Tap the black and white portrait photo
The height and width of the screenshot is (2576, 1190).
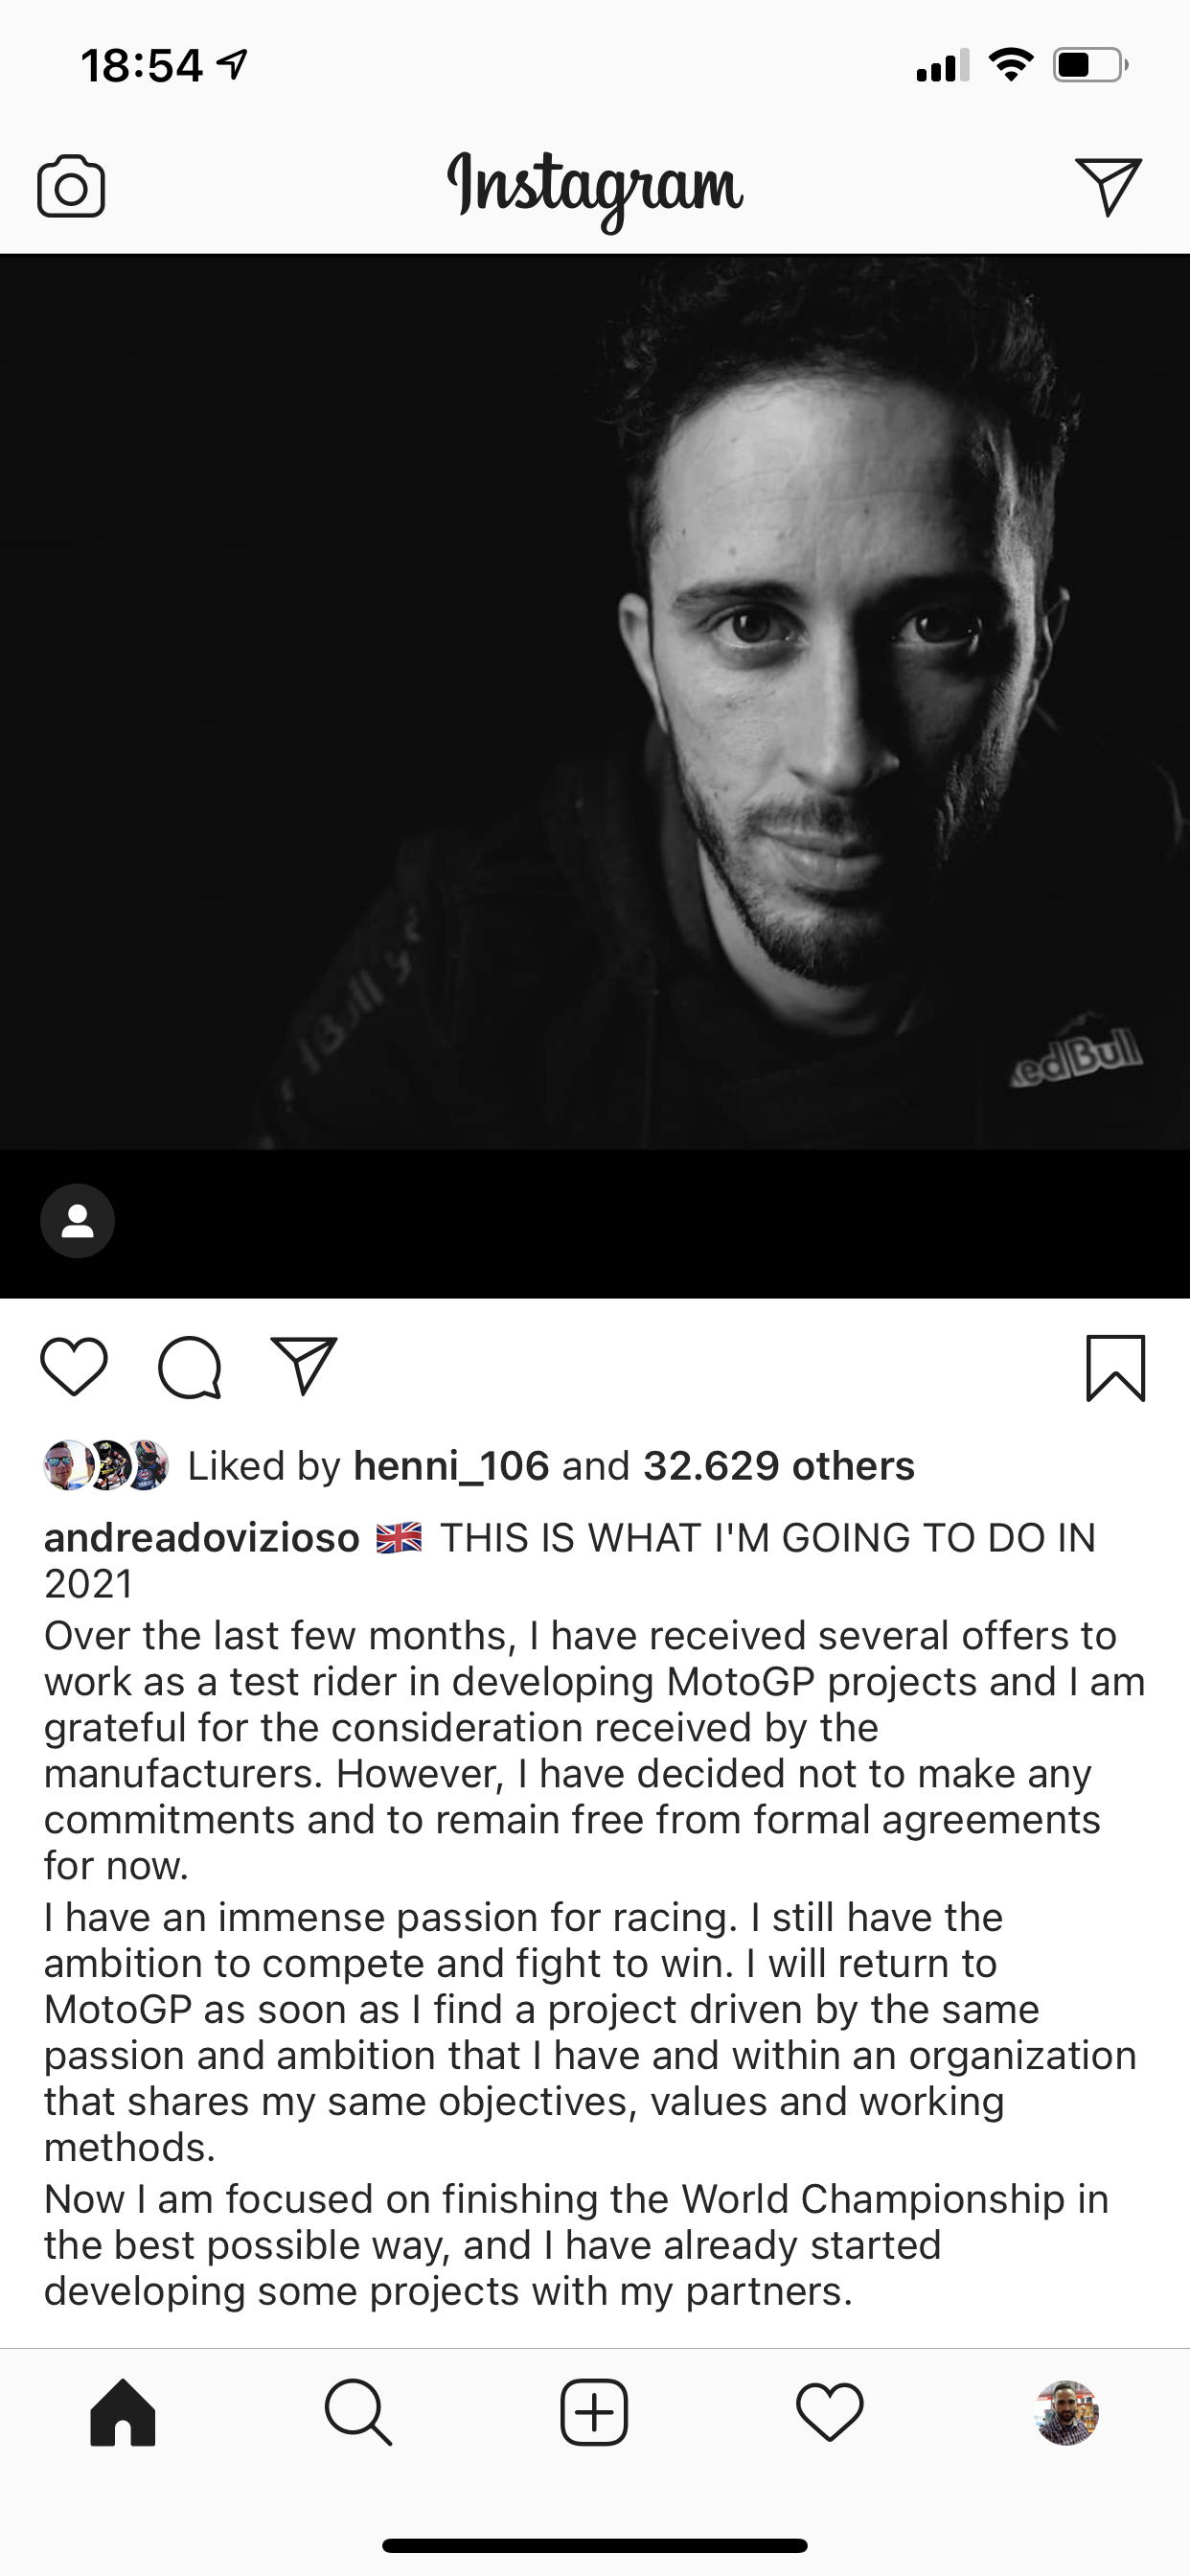pos(595,700)
